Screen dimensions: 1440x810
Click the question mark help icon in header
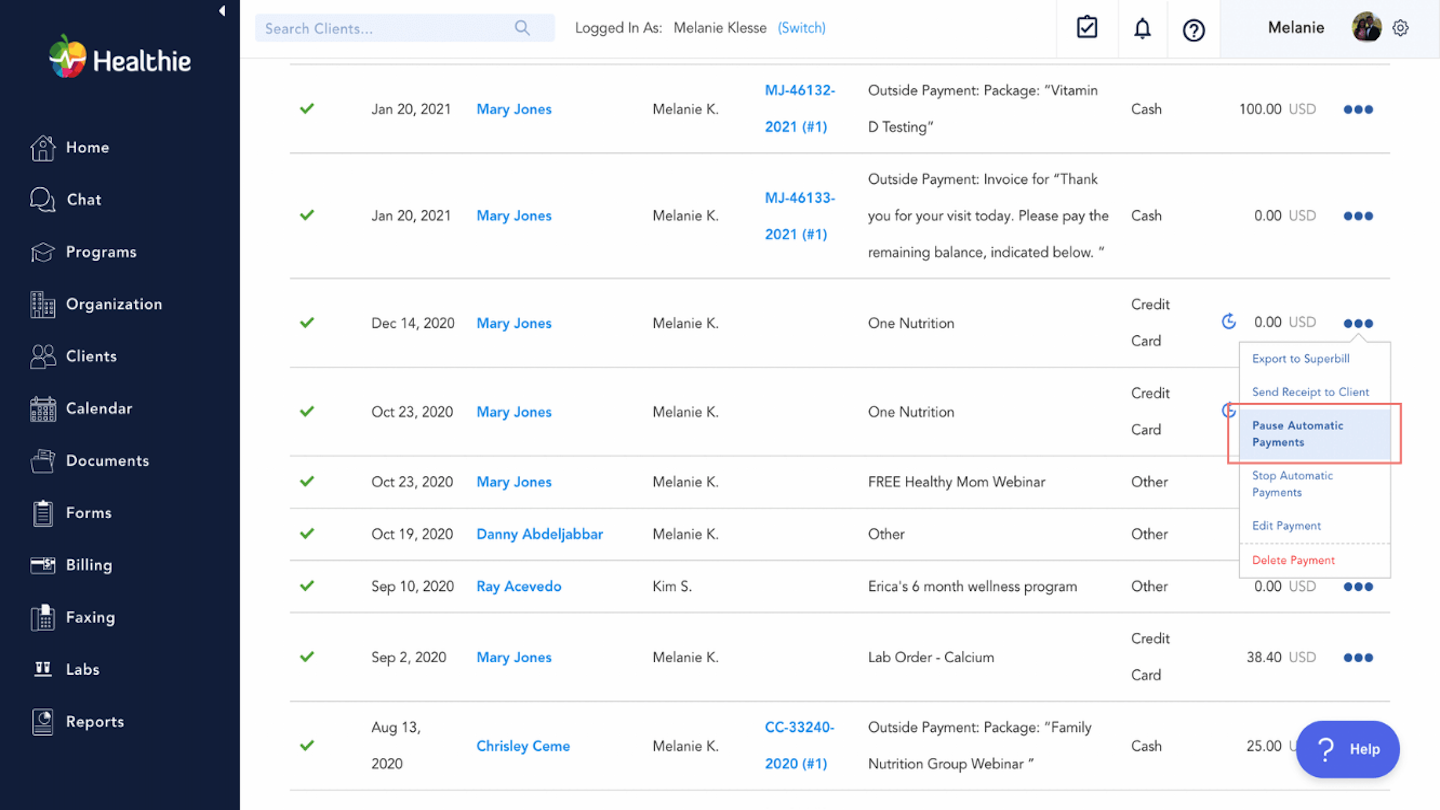pos(1193,30)
